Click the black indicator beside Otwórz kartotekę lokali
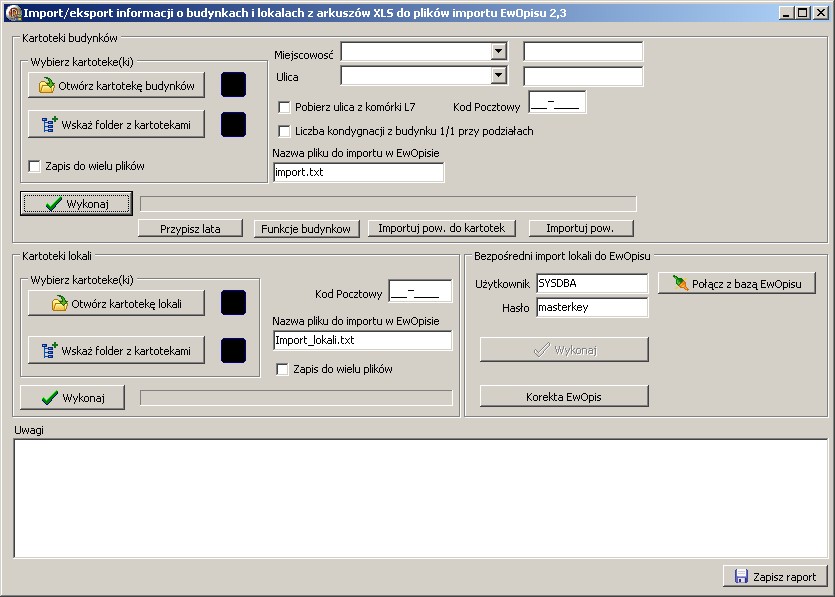Viewport: 835px width, 597px height. [233, 302]
